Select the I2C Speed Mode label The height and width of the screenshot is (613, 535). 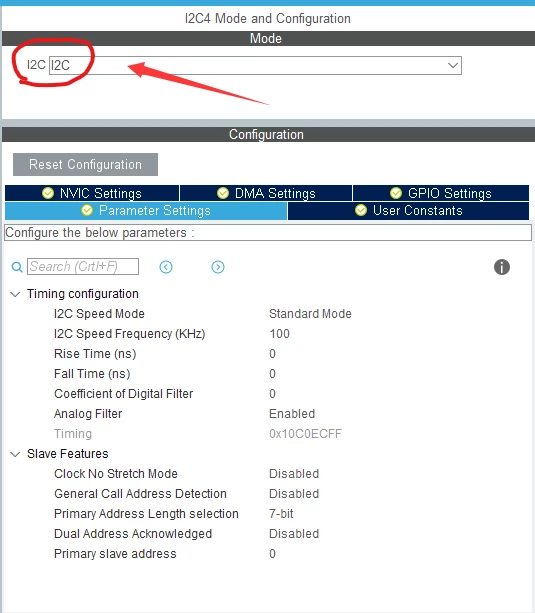click(99, 314)
